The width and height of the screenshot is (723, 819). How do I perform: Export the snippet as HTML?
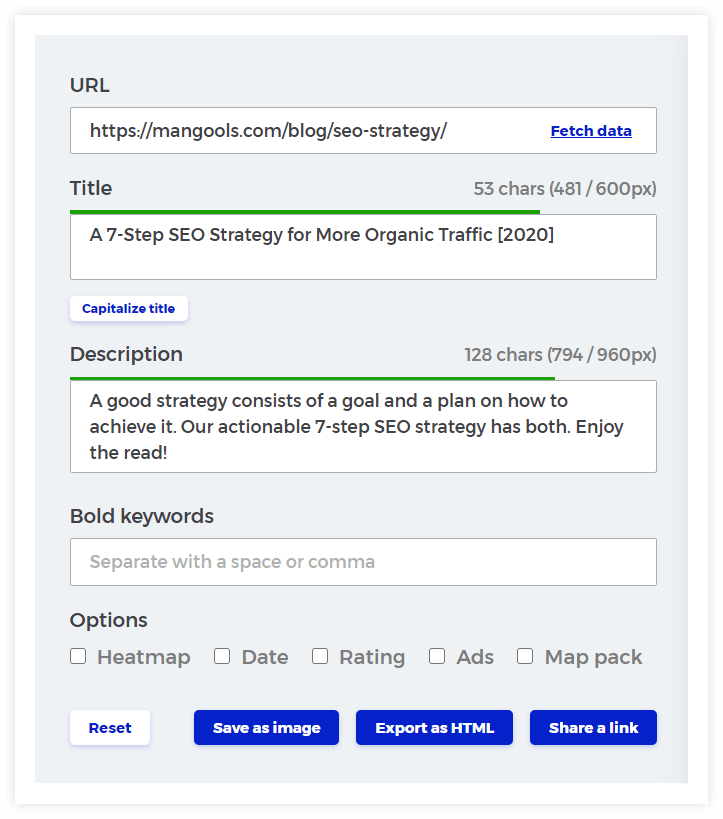[434, 728]
